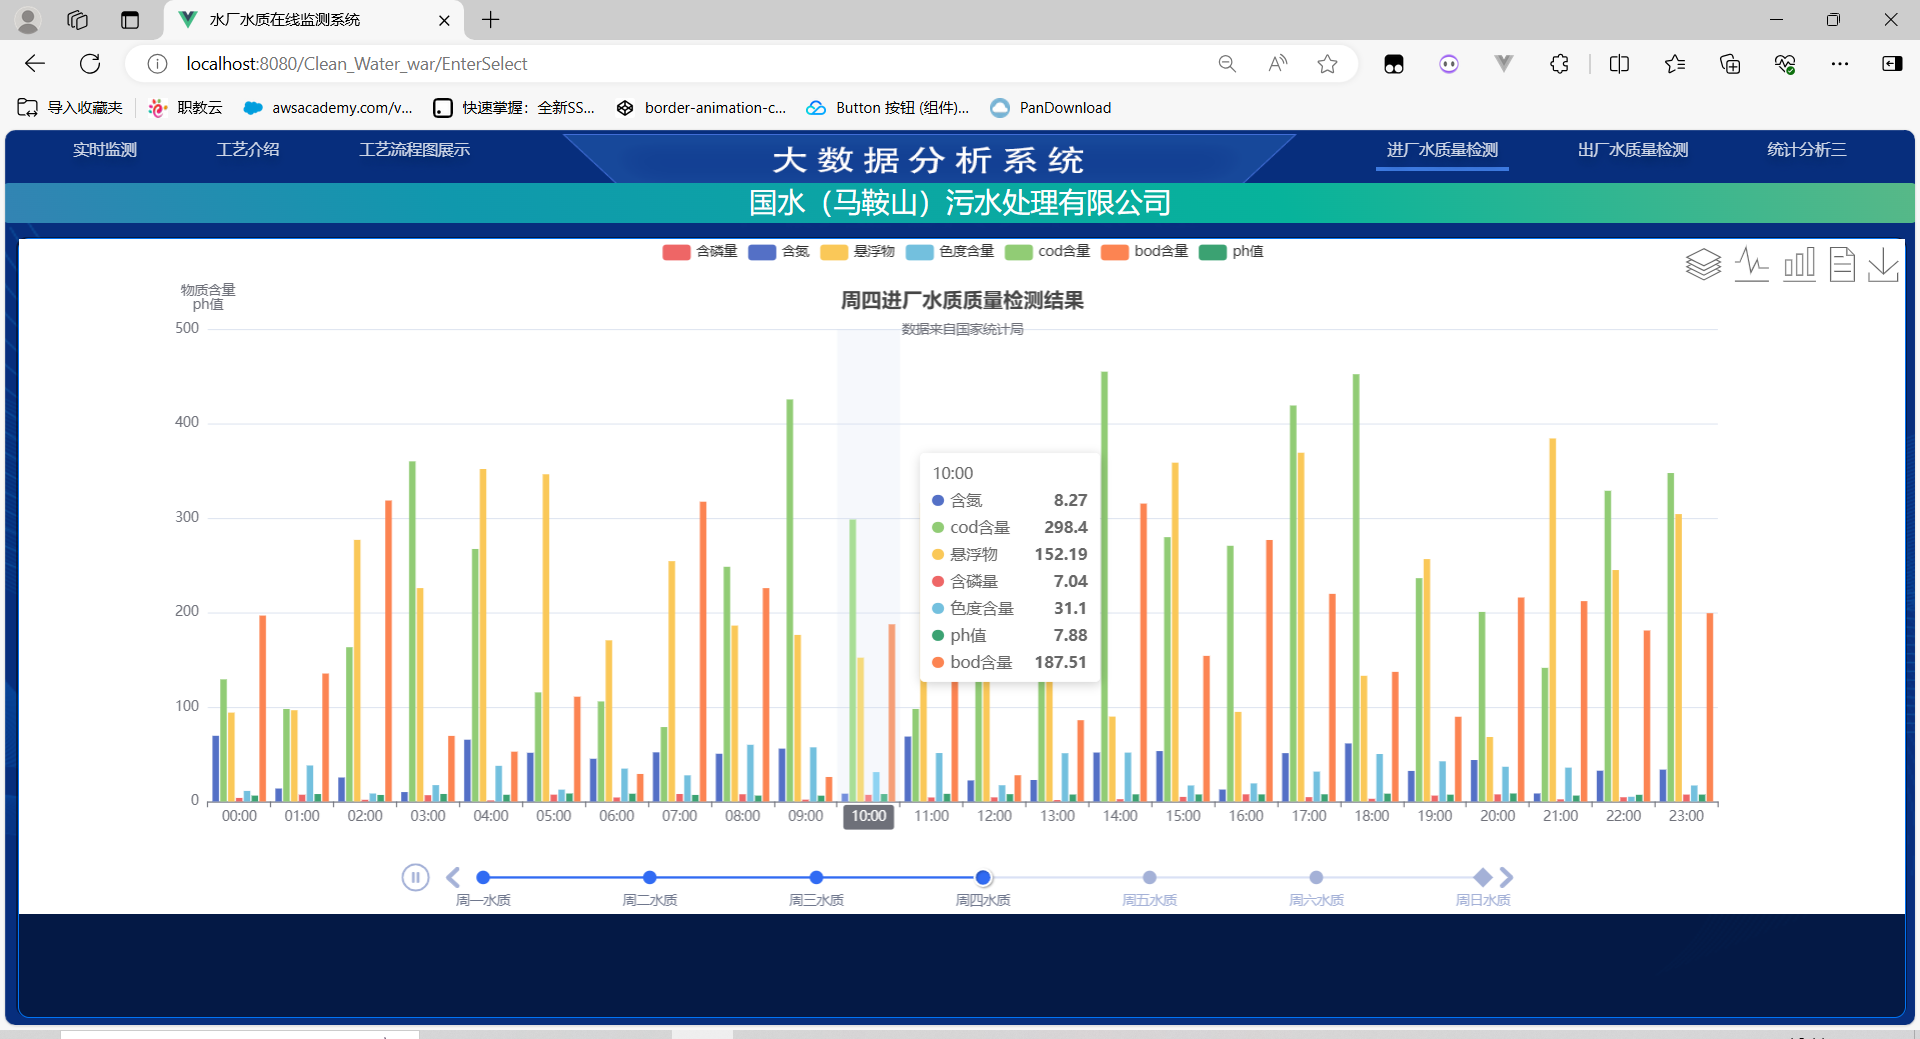Open browser extensions puzzle icon
Viewport: 1920px width, 1039px height.
(1559, 64)
